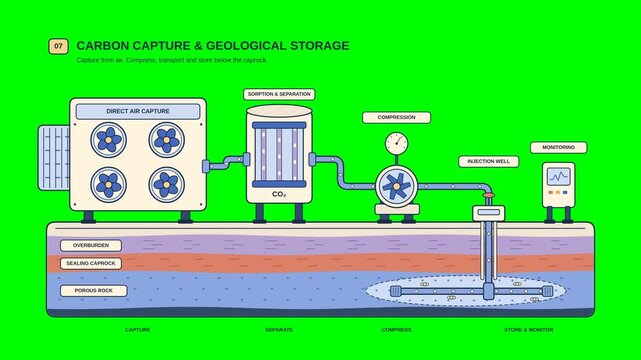Select the air intake grille on the capture unit
641x360 pixels.
(54, 158)
